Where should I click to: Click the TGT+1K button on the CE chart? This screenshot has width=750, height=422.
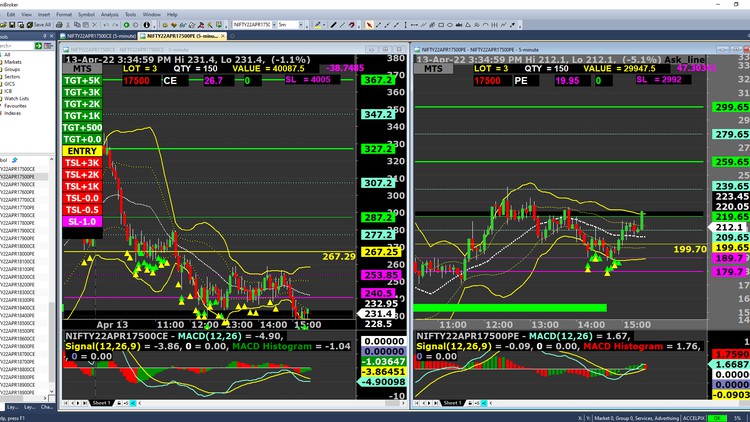[x=82, y=116]
